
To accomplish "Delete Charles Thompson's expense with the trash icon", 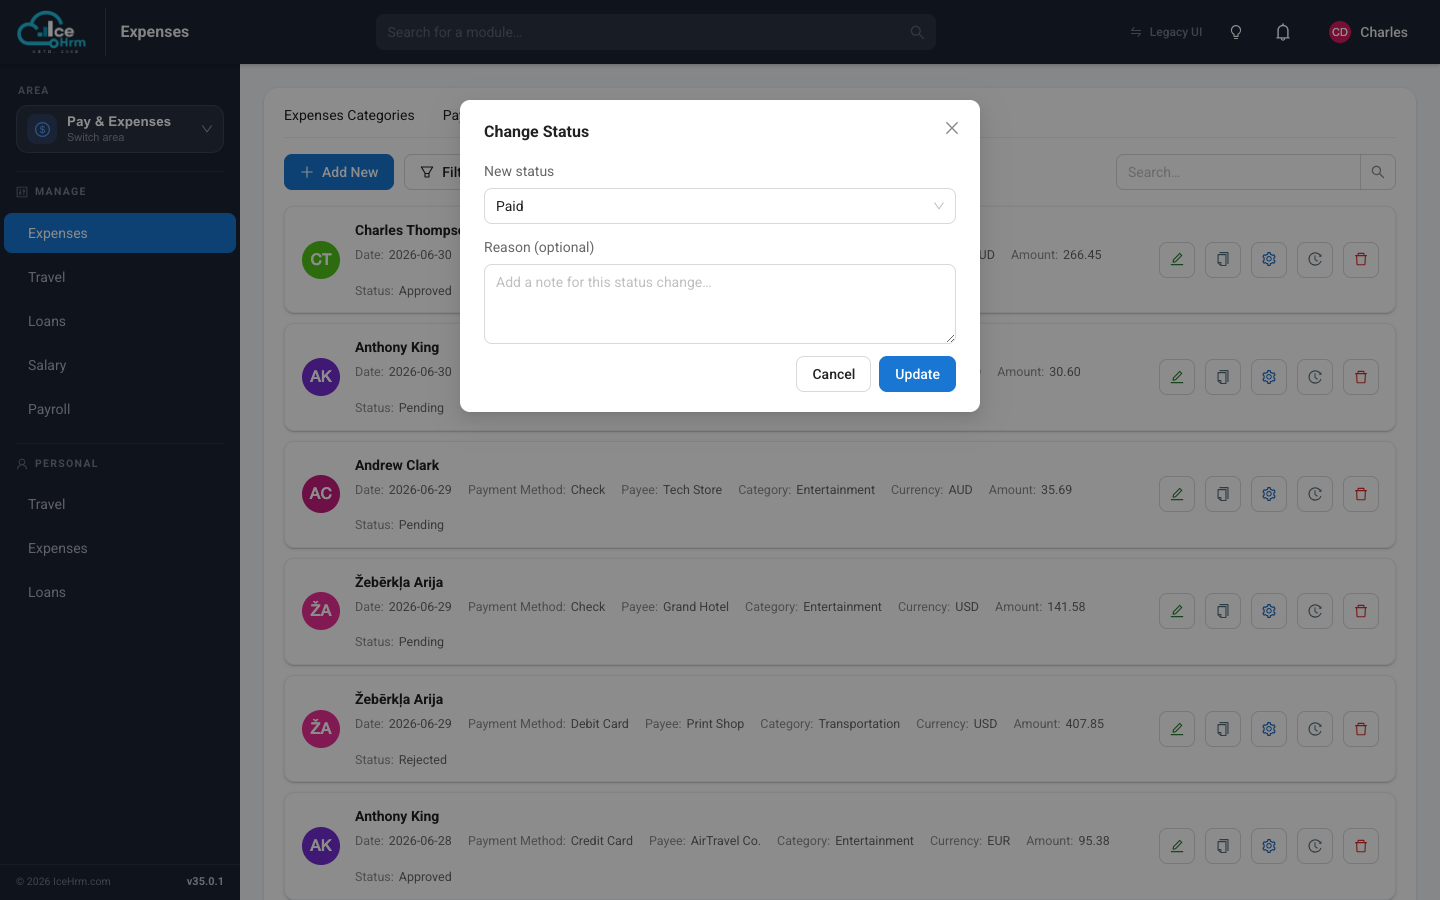I will pyautogui.click(x=1361, y=260).
